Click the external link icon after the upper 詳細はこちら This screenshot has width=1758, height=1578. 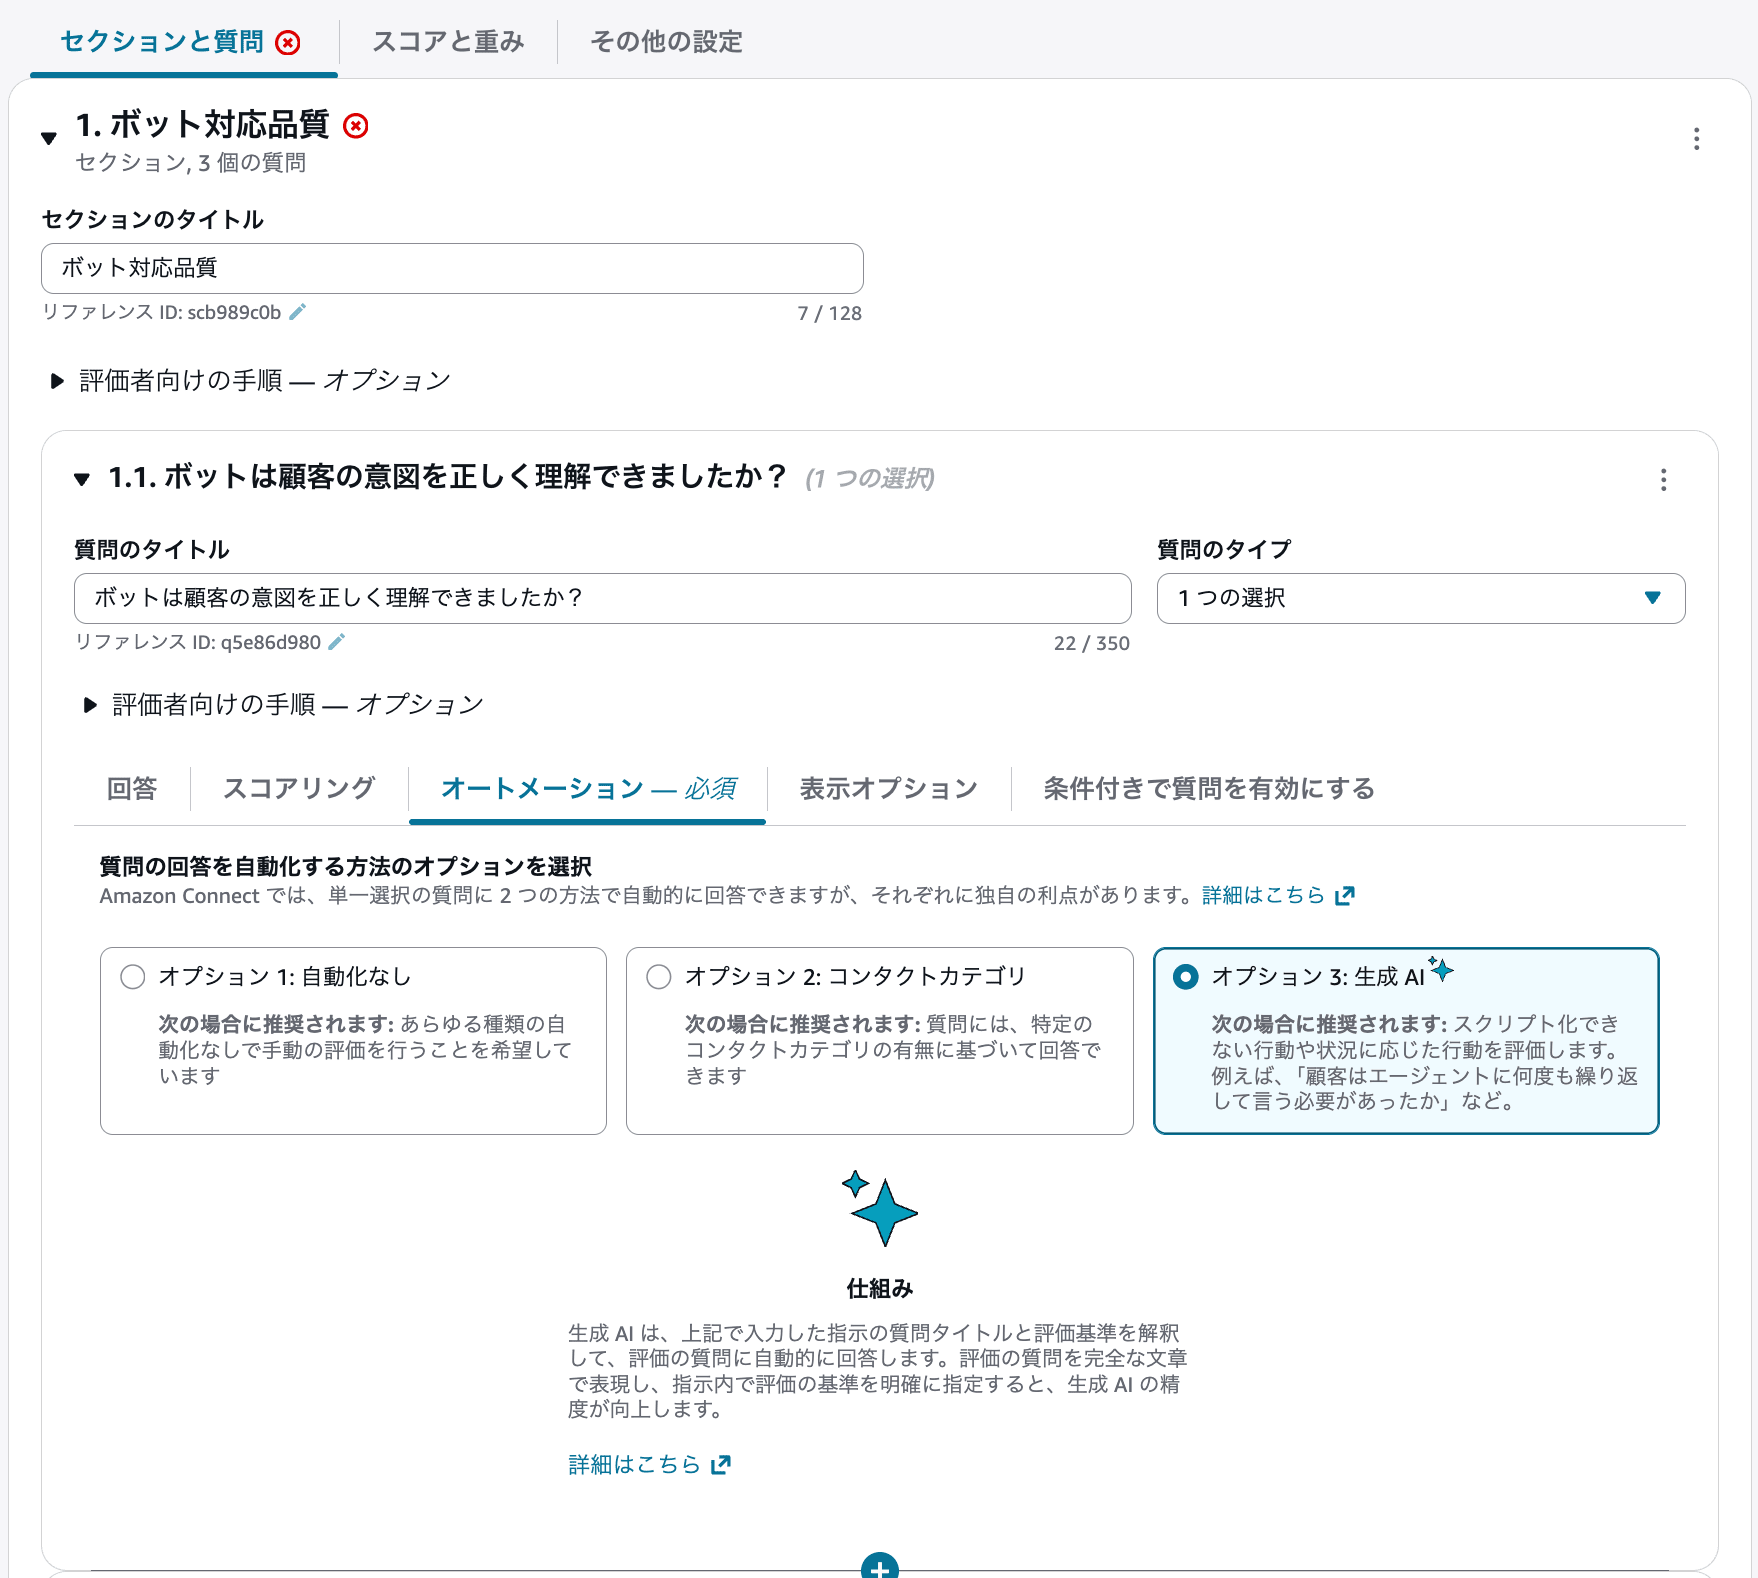coord(1345,896)
